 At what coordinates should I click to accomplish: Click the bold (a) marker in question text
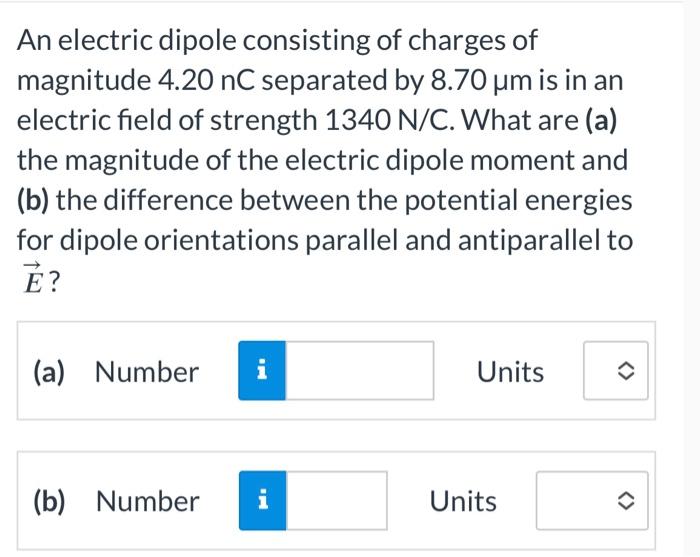point(601,121)
